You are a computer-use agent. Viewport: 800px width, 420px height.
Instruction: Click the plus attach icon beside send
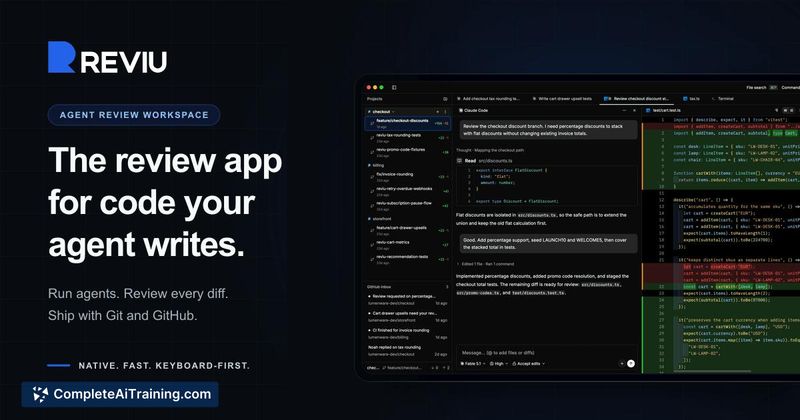pos(621,363)
